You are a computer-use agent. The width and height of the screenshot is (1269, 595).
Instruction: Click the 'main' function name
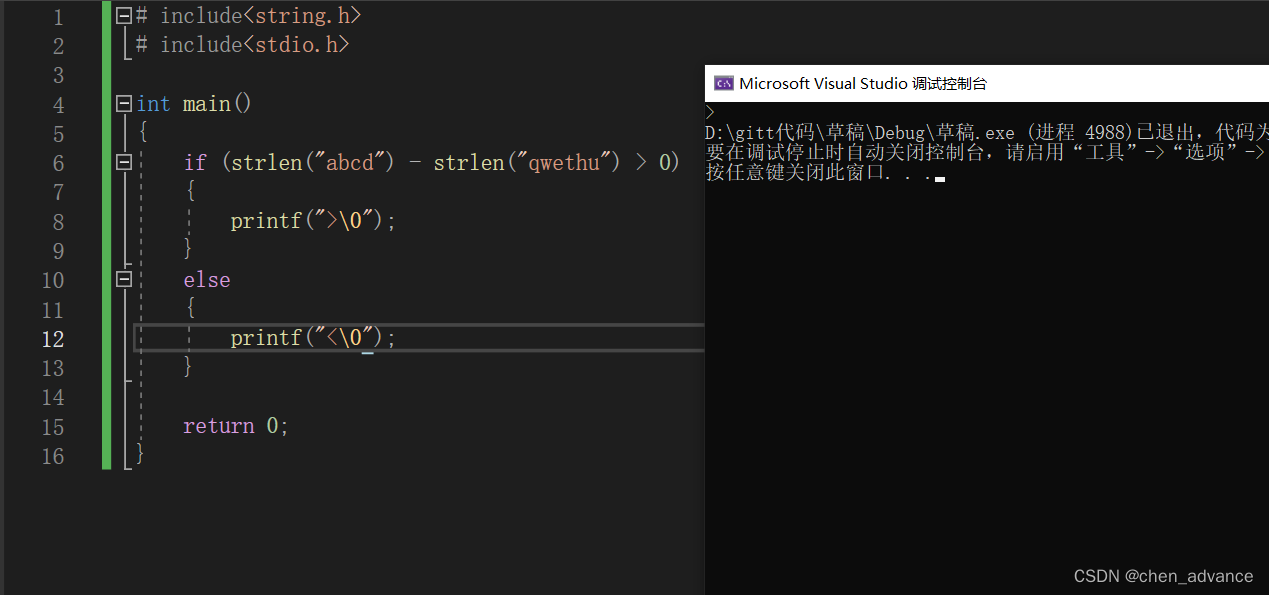[x=207, y=104]
